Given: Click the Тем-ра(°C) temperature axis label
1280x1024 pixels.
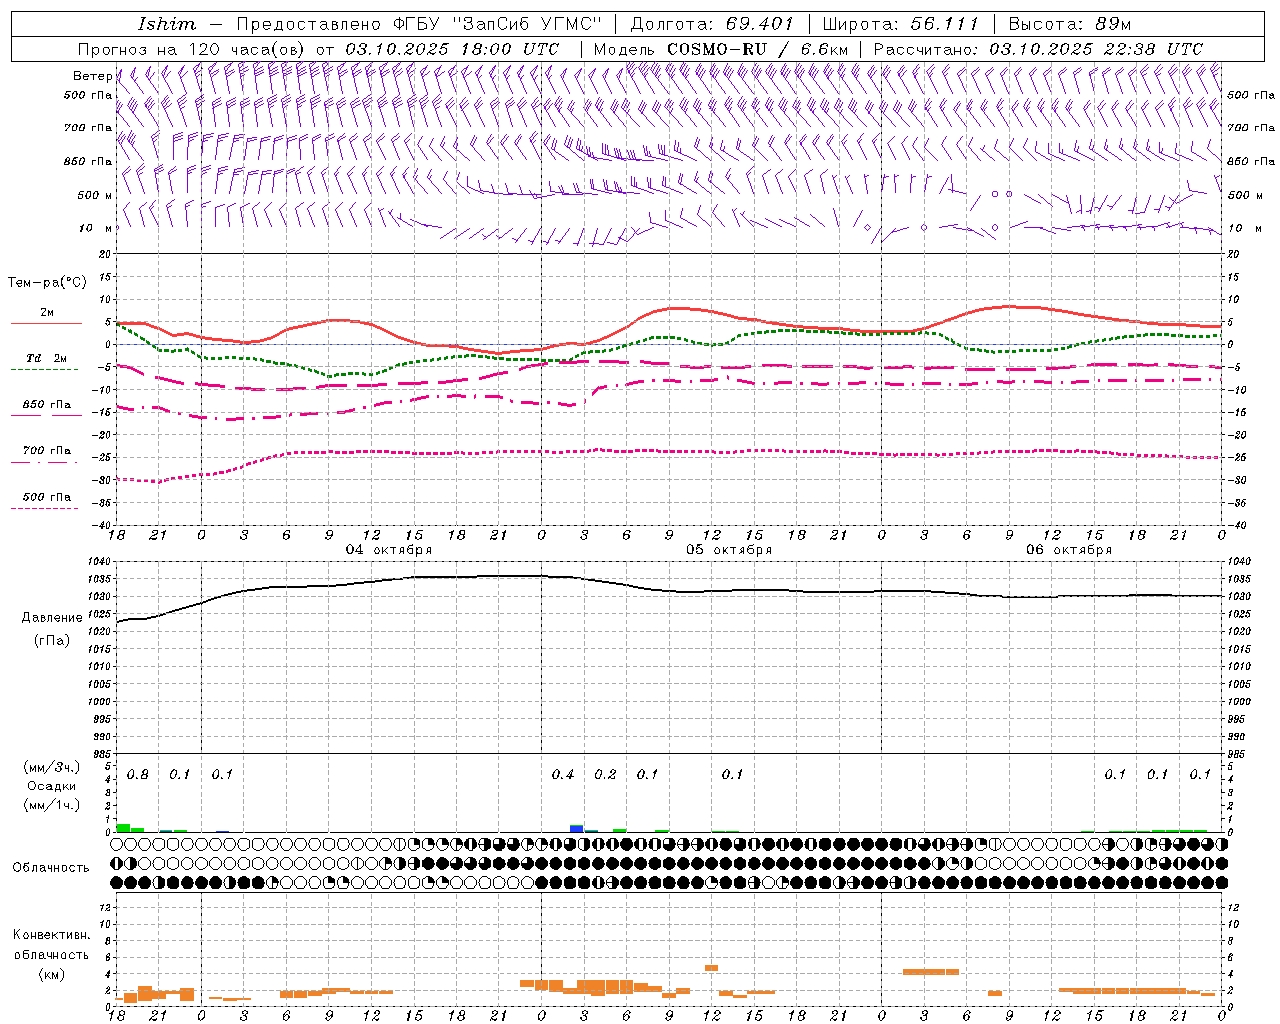Looking at the screenshot, I should click(x=47, y=283).
